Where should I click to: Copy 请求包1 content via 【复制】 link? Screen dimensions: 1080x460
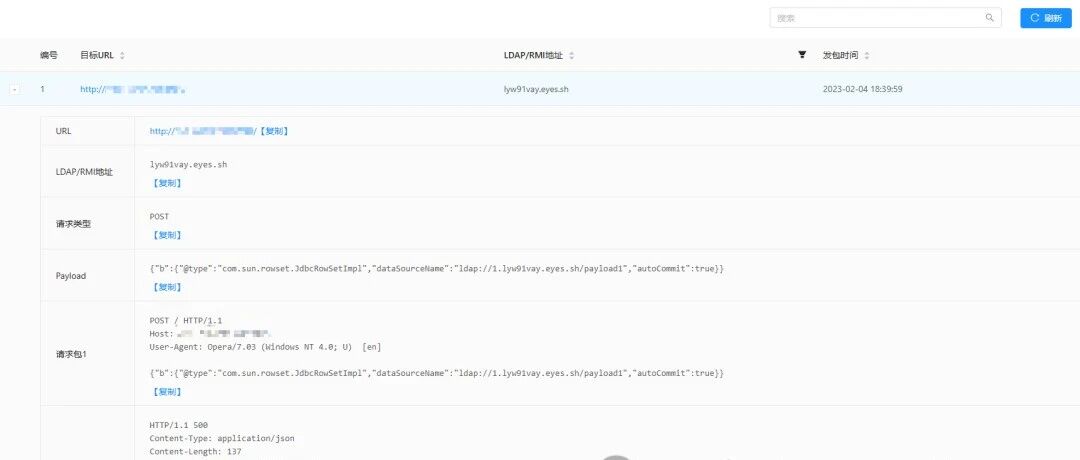(166, 391)
